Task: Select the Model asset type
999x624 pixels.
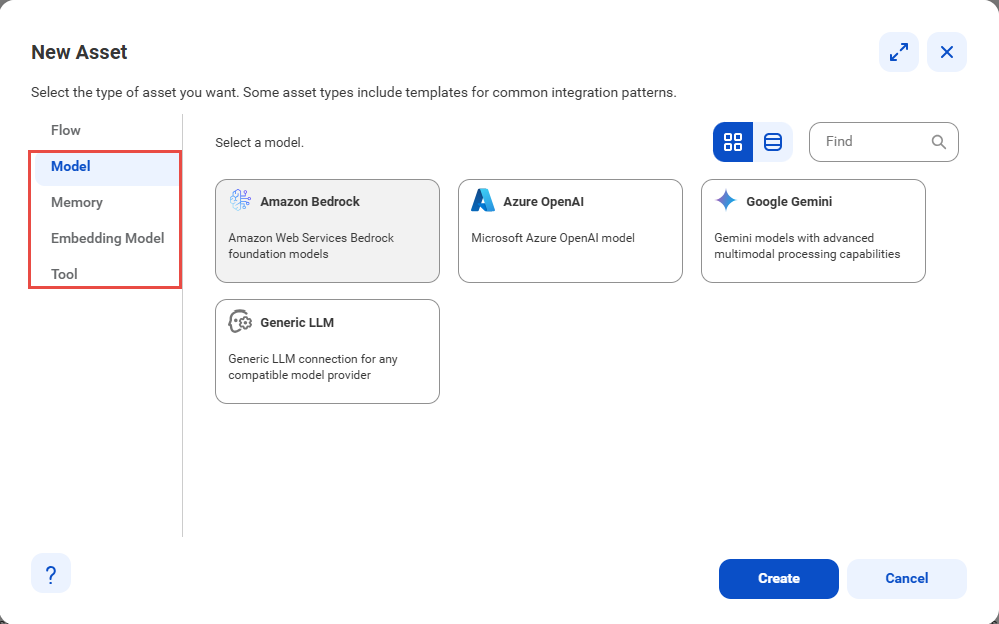Action: [x=107, y=166]
